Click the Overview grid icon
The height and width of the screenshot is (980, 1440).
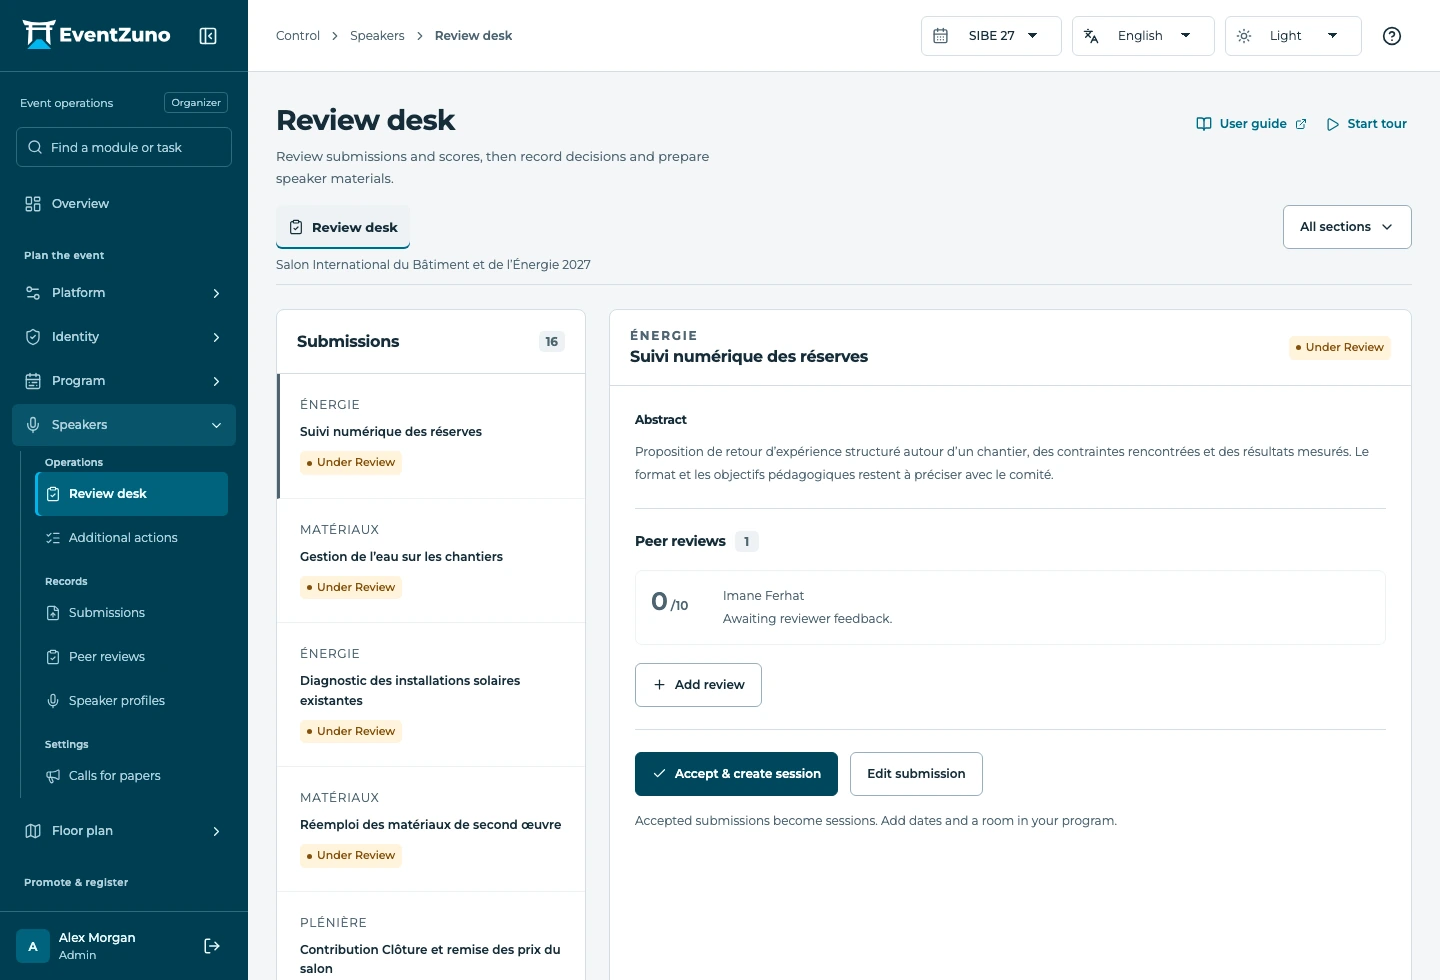[x=33, y=204]
